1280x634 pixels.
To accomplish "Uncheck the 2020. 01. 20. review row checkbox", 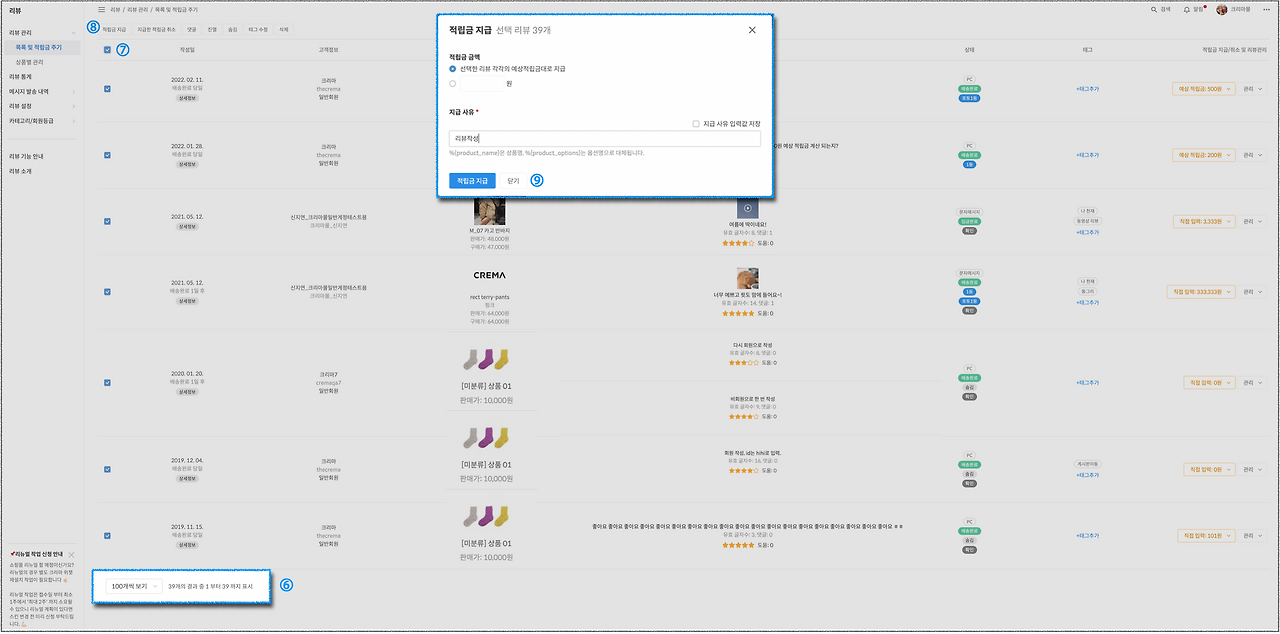I will [x=107, y=382].
